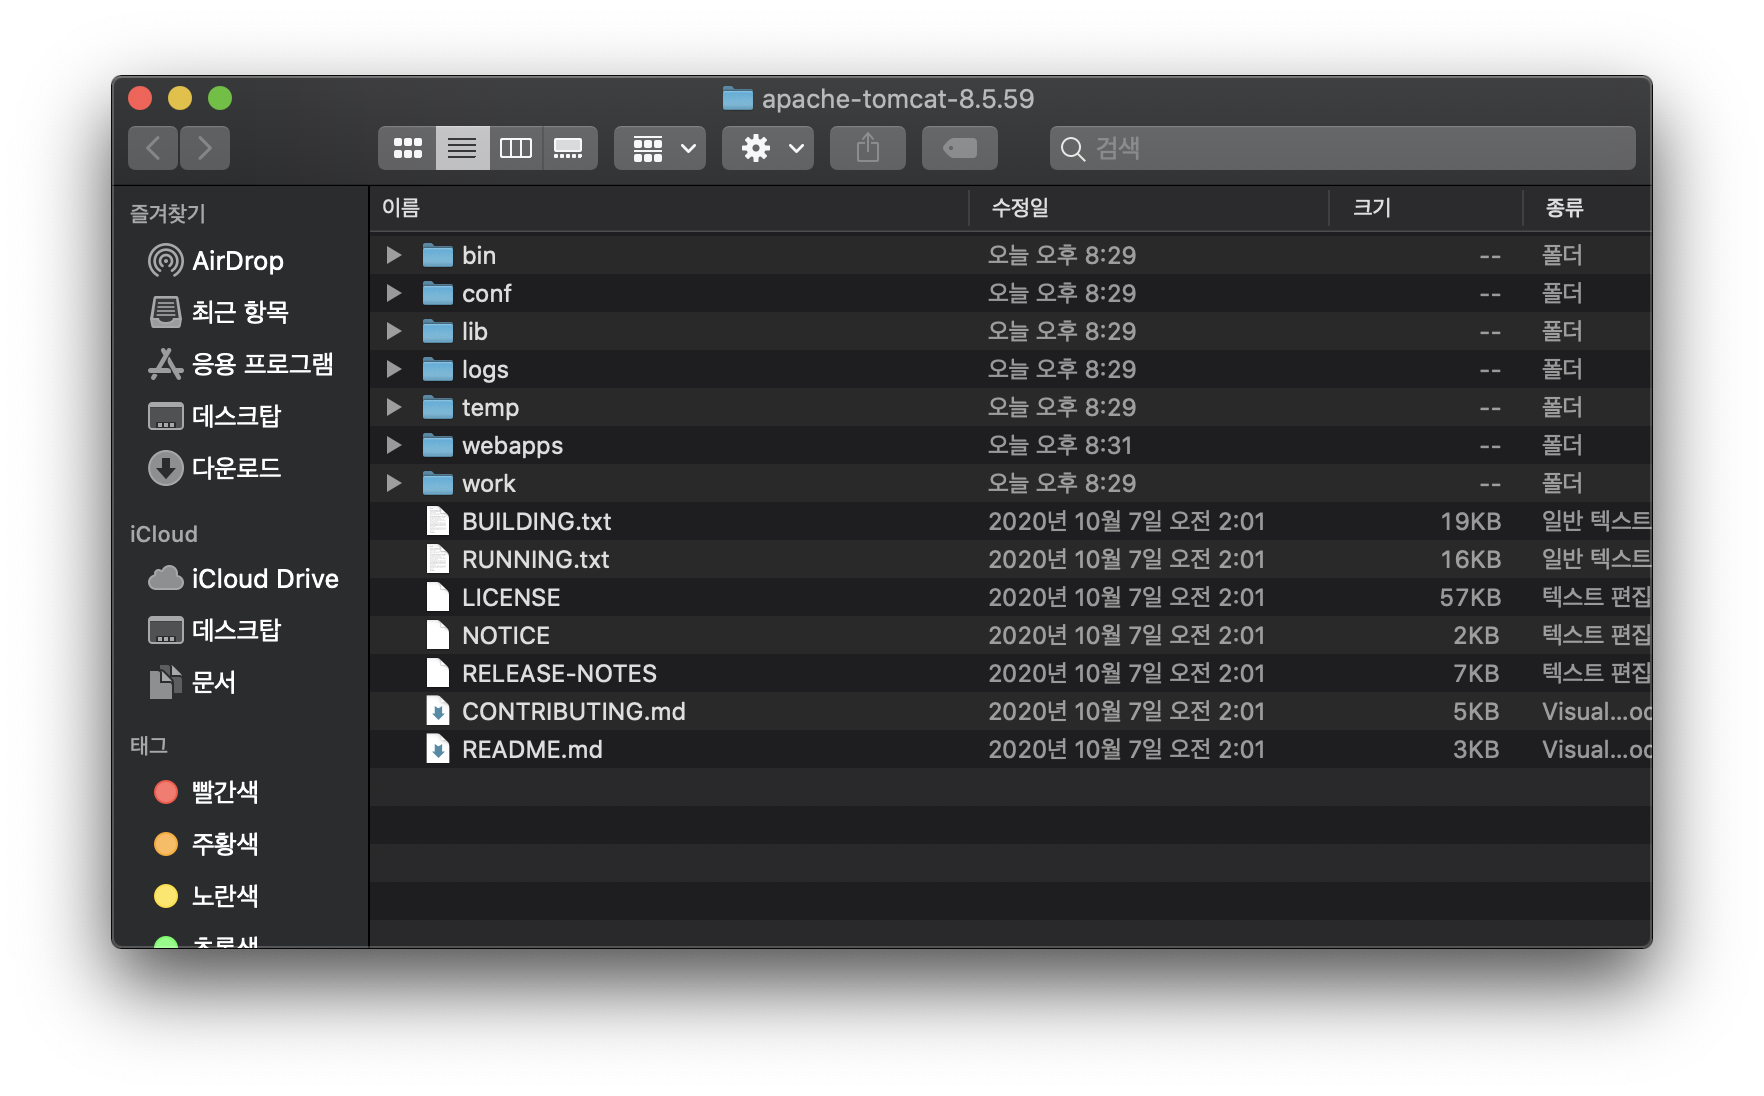Image resolution: width=1764 pixels, height=1096 pixels.
Task: Expand the webapps folder
Action: [x=394, y=445]
